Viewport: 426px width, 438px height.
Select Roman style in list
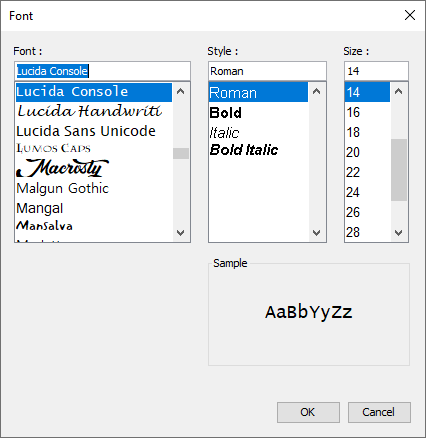(x=258, y=93)
